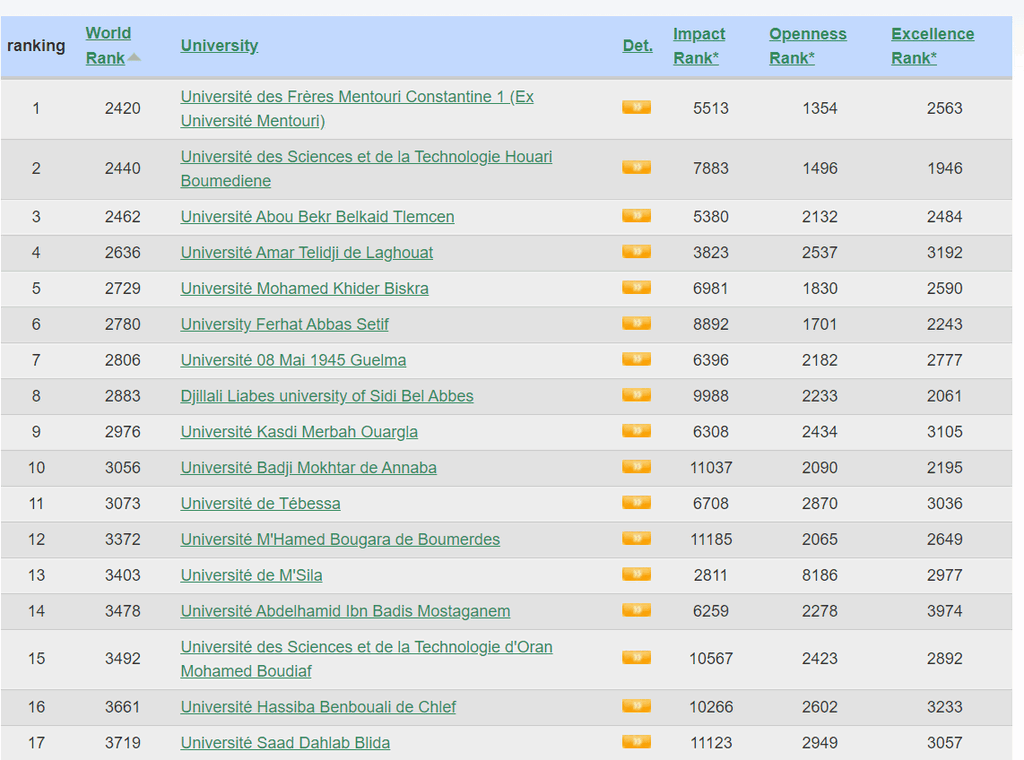Open Université Badji Mokhtar de Annaba link
Screen dimensions: 1024x760
(309, 468)
